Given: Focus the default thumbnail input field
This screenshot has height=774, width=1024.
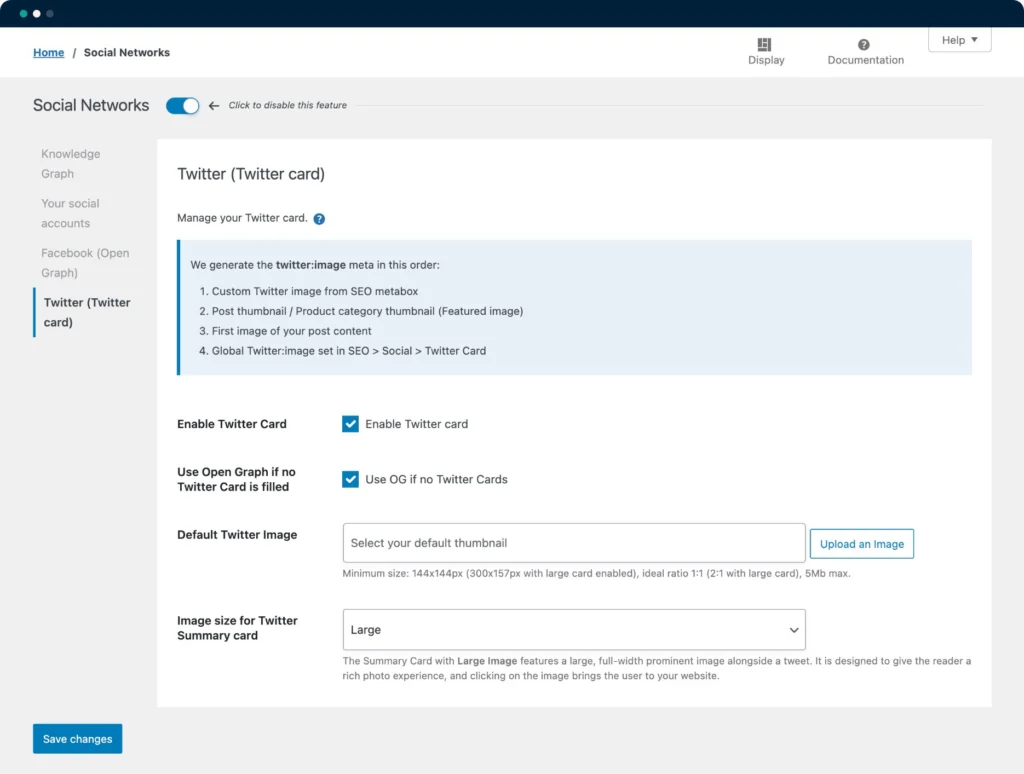Looking at the screenshot, I should [x=573, y=543].
